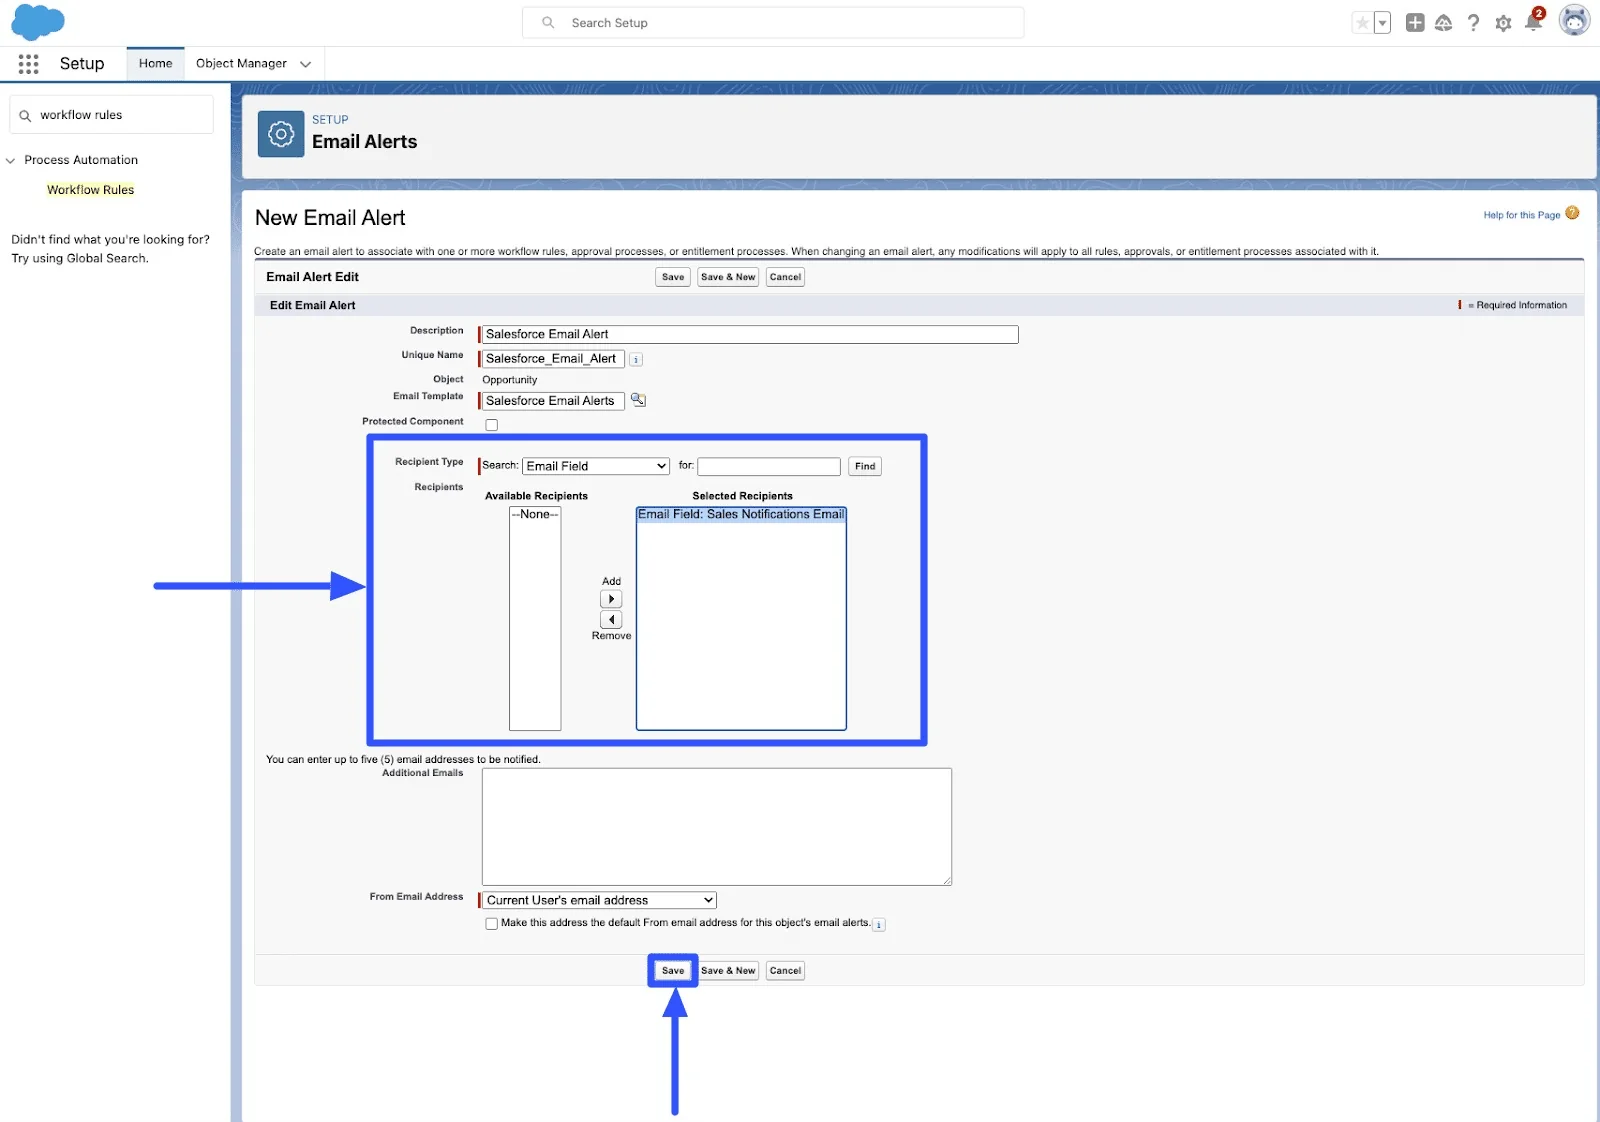The width and height of the screenshot is (1600, 1122).
Task: Click the top Save button
Action: coord(673,277)
